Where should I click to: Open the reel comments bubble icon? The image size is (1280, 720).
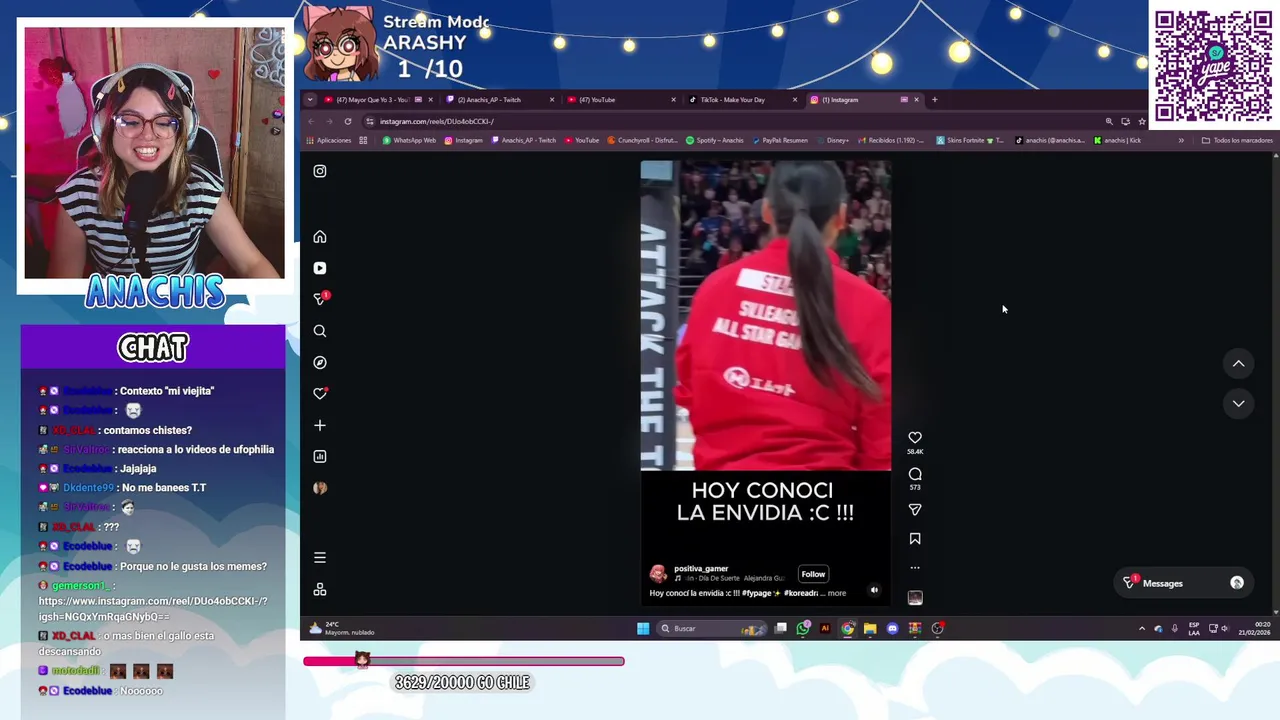pos(915,474)
